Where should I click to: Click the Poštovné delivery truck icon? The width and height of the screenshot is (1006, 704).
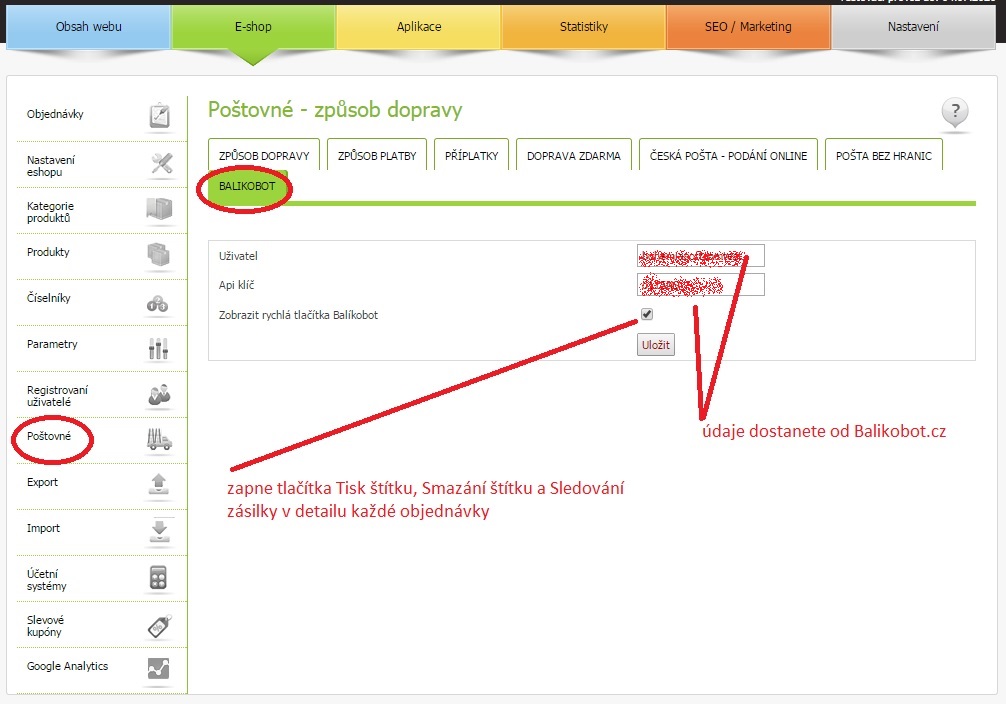coord(159,440)
